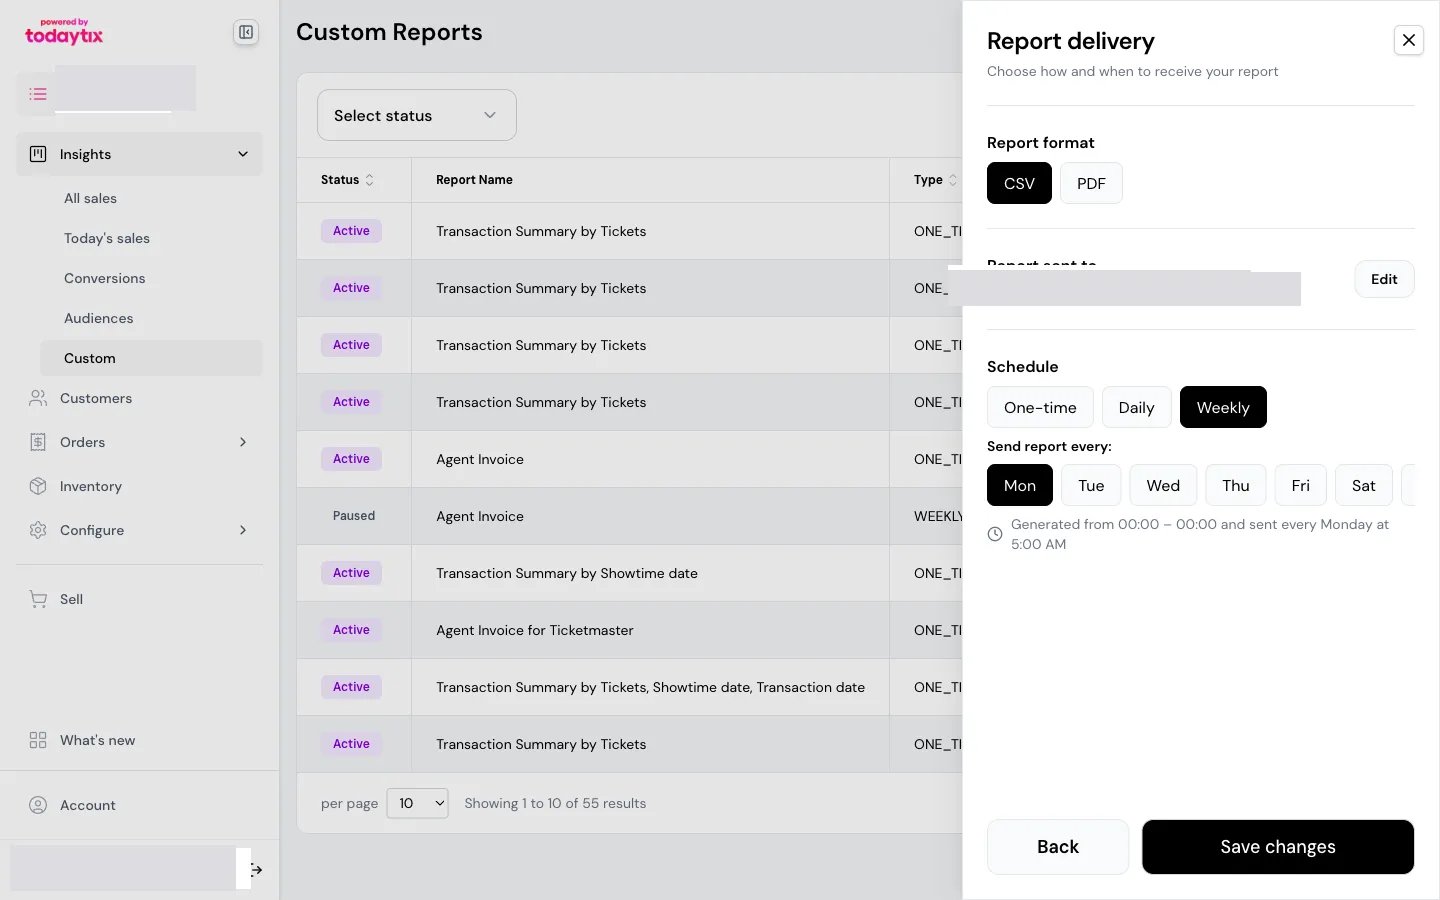Open Custom in sidebar

(151, 358)
